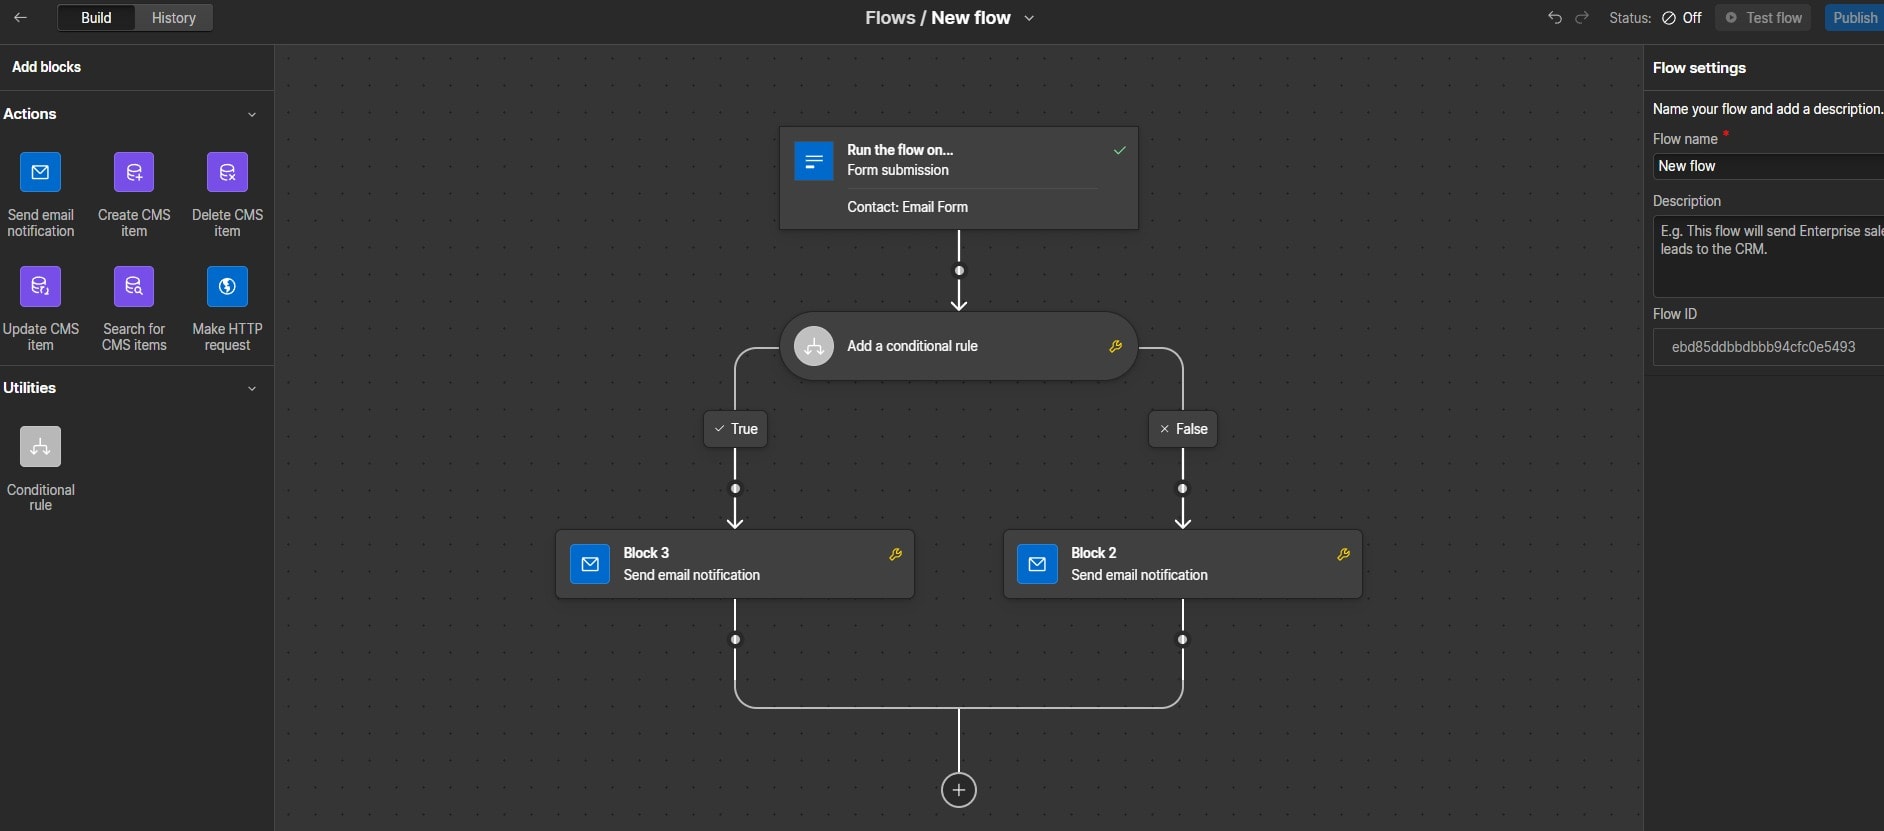1884x831 pixels.
Task: Click connector dot below the trigger block
Action: tap(959, 271)
